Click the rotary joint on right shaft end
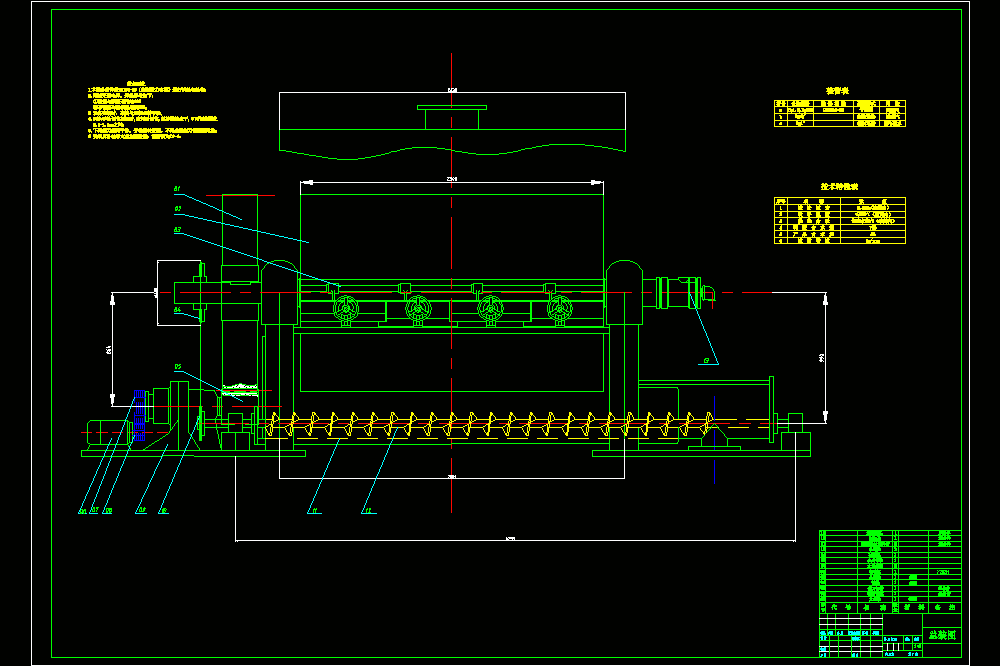Viewport: 1000px width, 666px height. pos(680,293)
